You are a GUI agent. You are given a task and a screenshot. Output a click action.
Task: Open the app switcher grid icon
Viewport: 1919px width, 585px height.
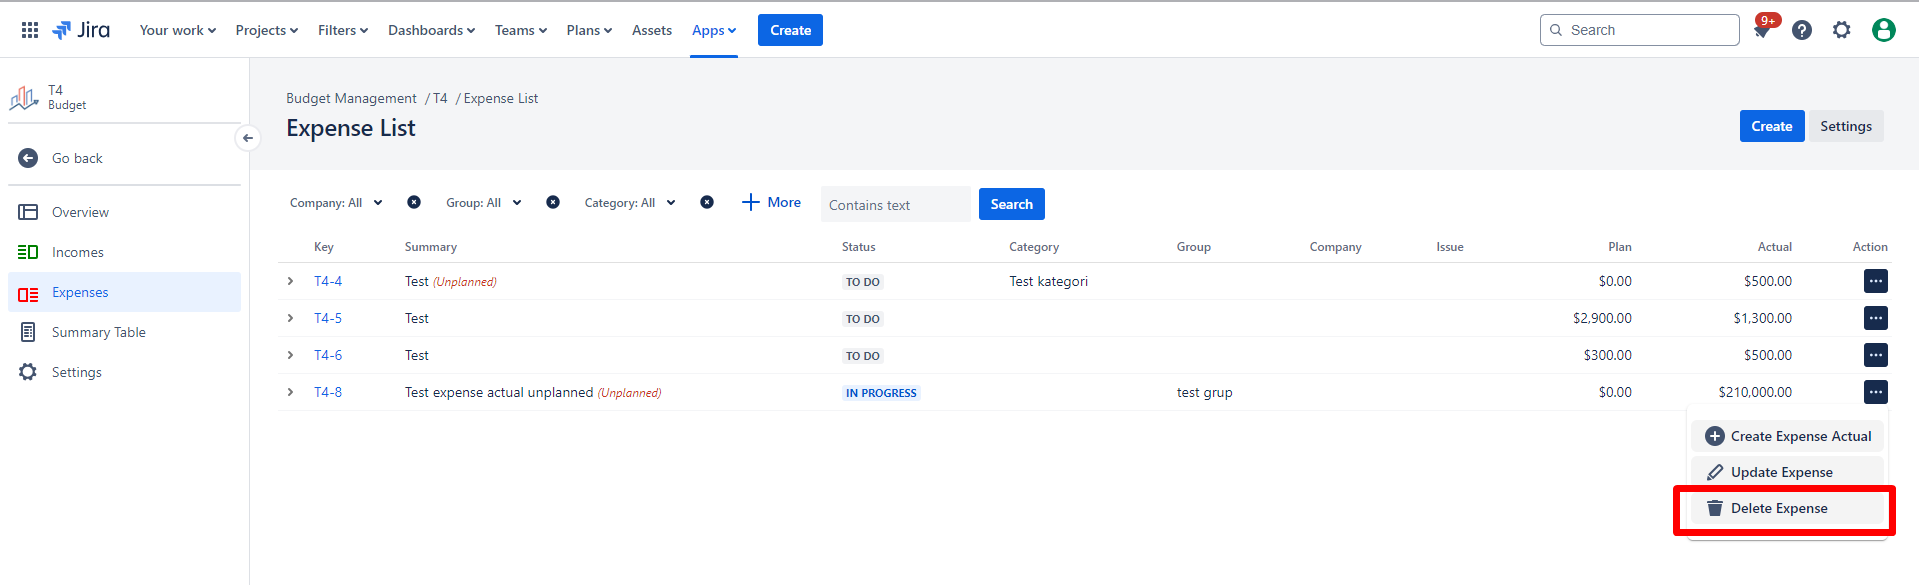tap(30, 30)
